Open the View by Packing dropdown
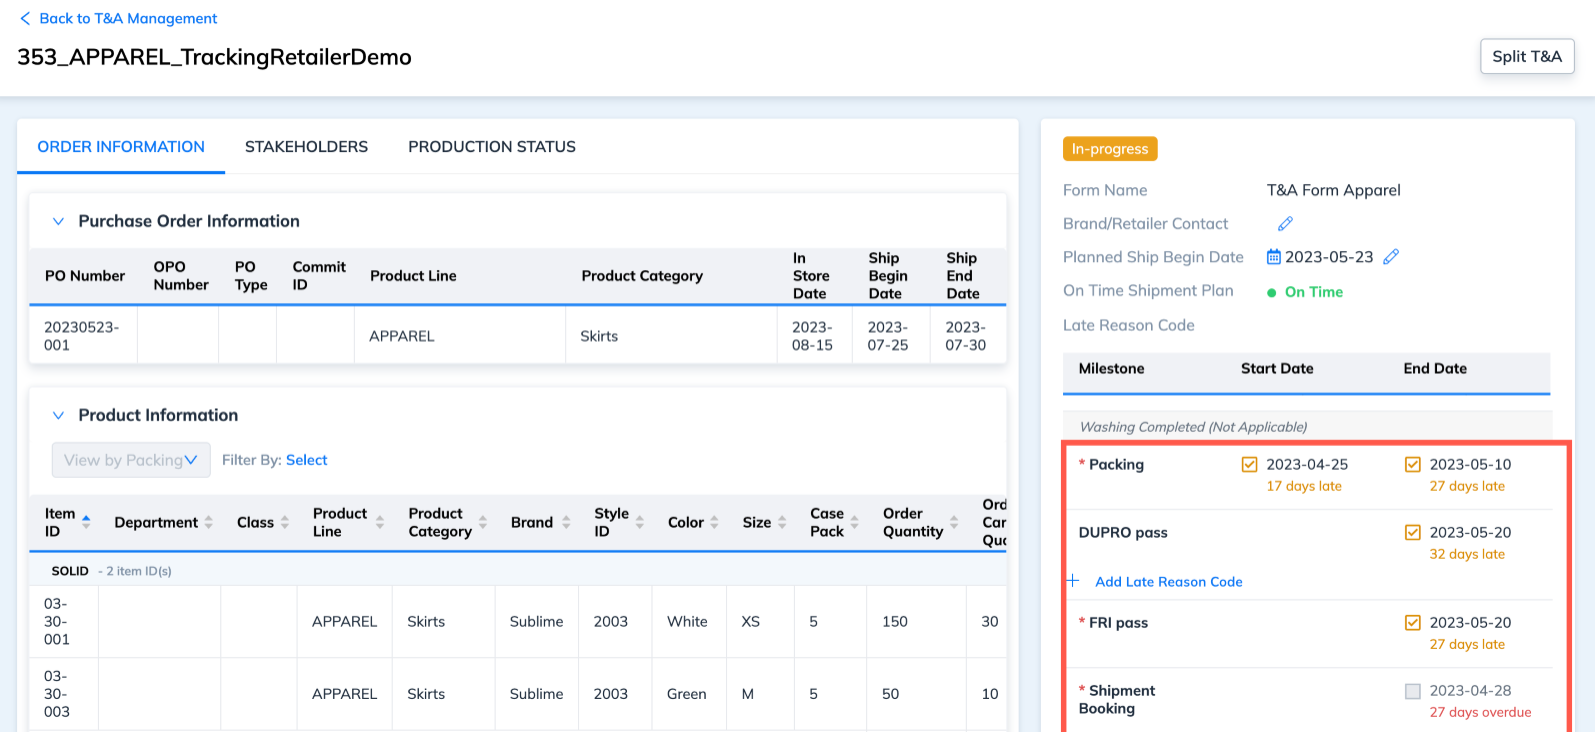 point(131,460)
